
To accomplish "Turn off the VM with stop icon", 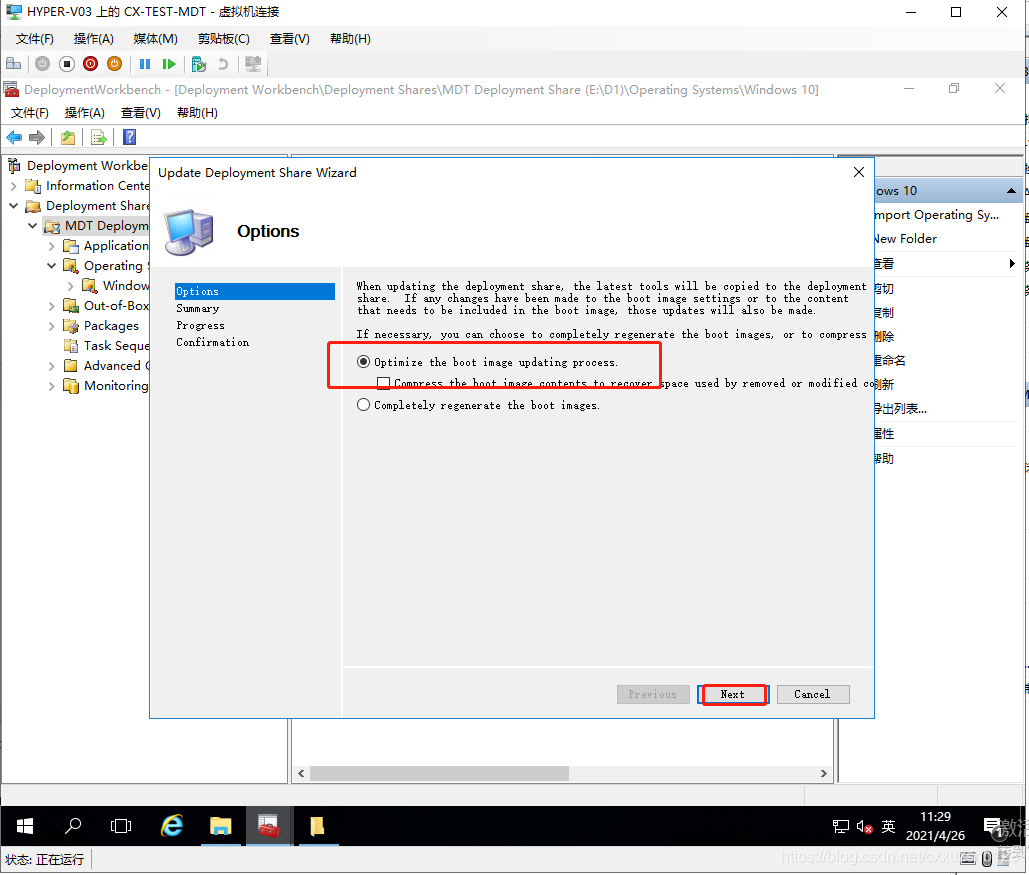I will click(66, 64).
